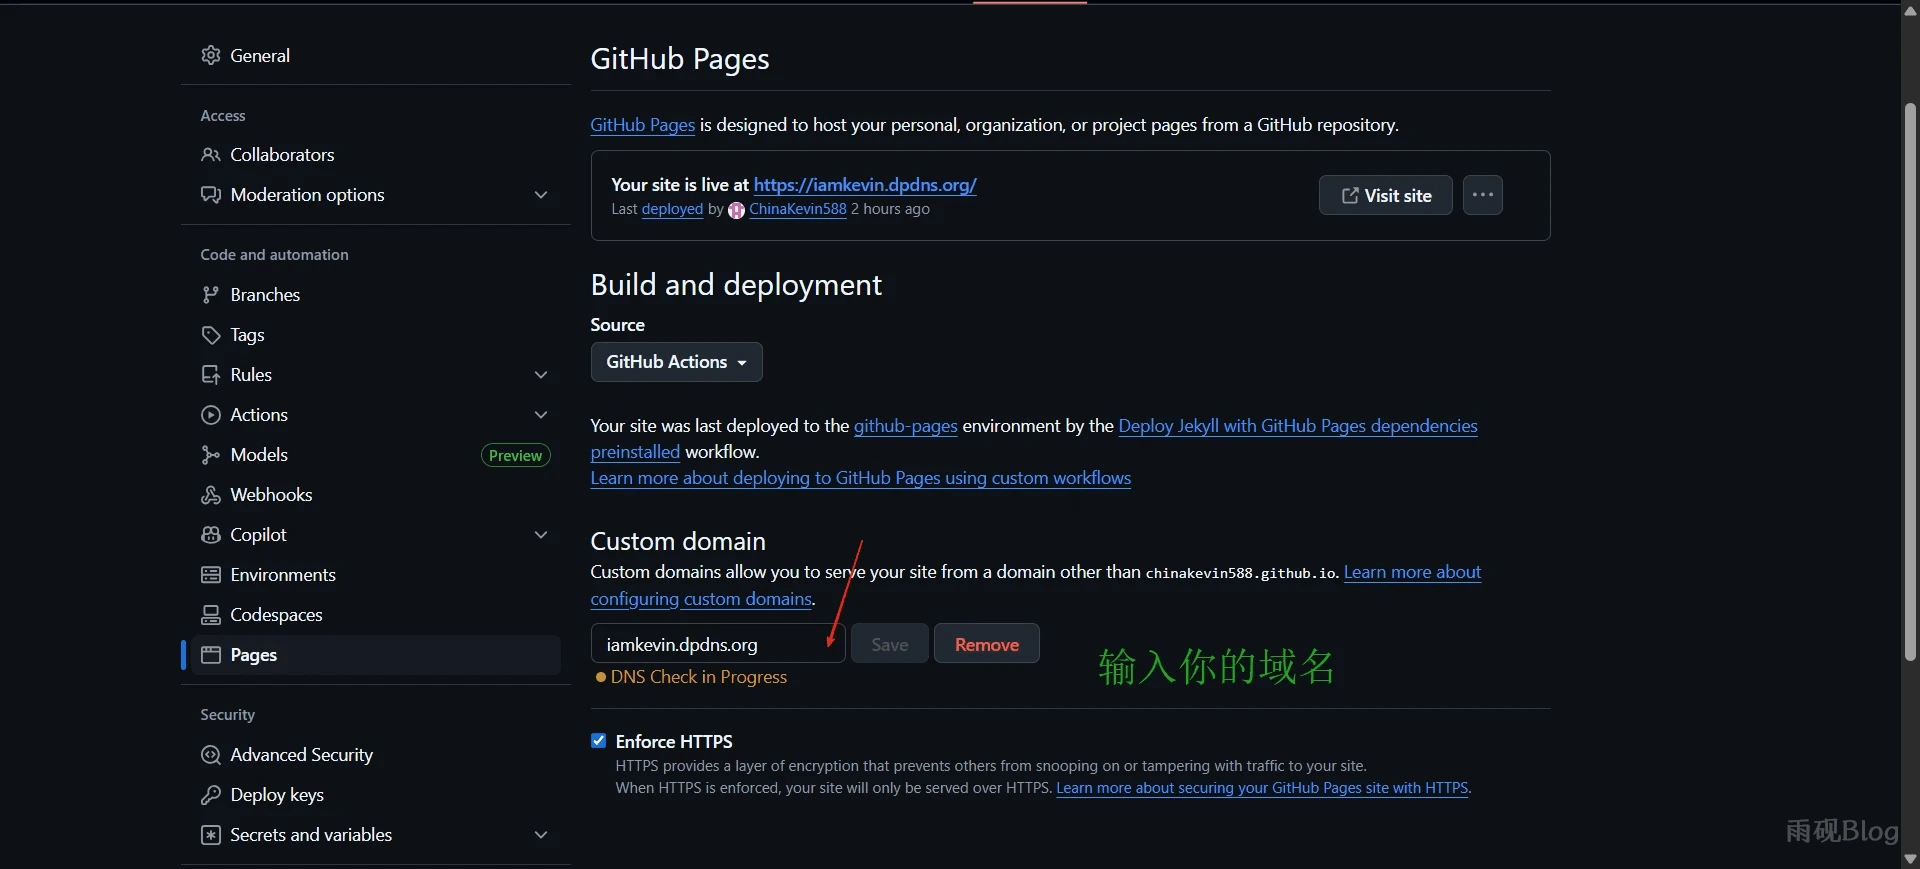Click the Branches git-branch icon

tap(210, 295)
